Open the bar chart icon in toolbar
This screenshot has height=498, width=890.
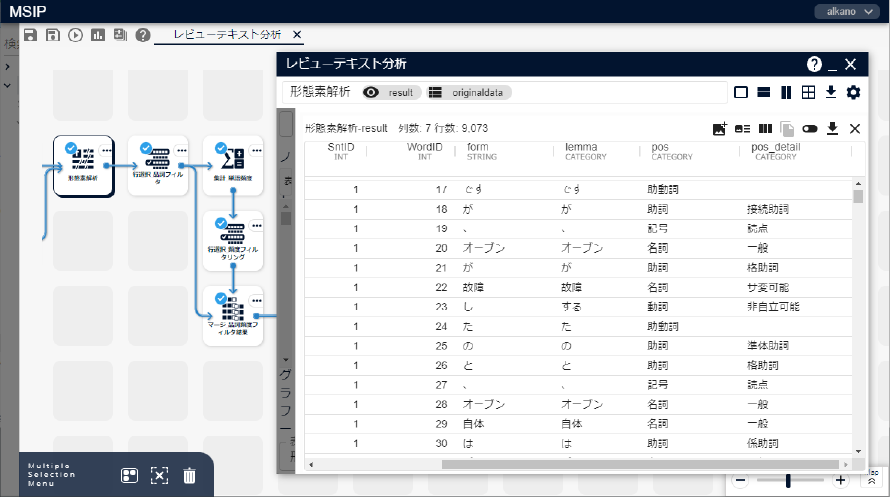98,35
